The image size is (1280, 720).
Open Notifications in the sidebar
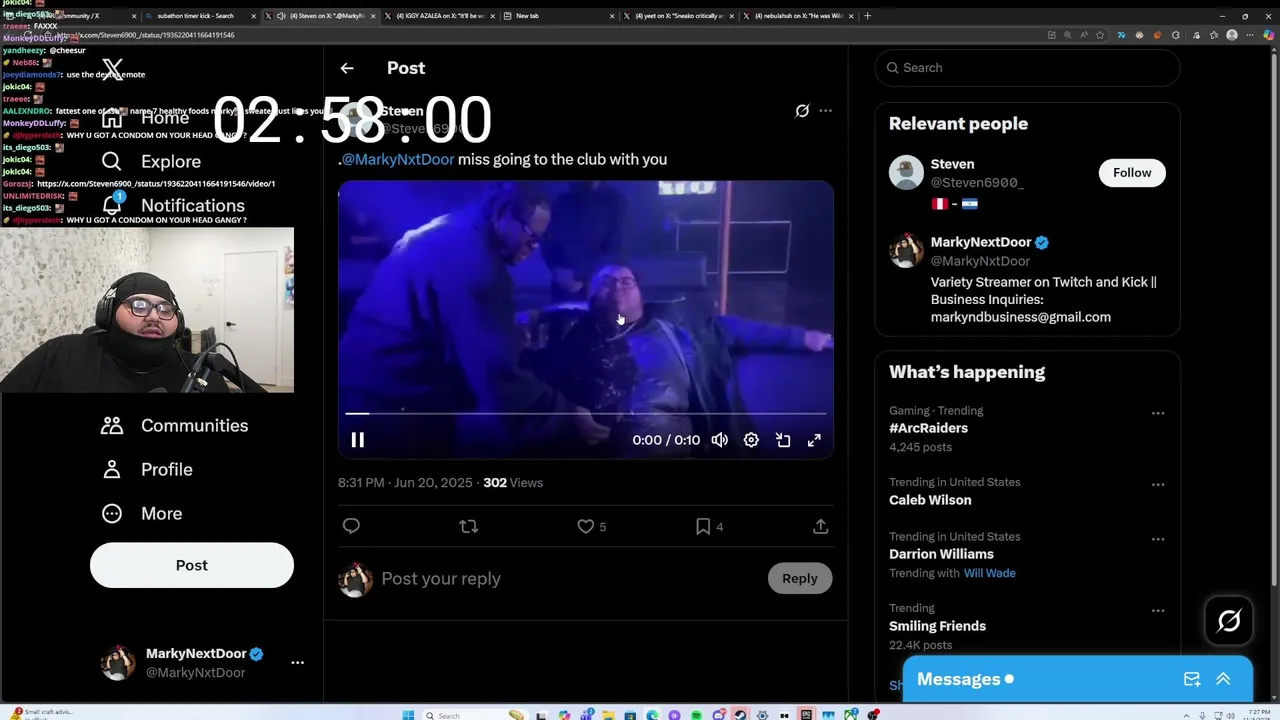click(x=173, y=205)
